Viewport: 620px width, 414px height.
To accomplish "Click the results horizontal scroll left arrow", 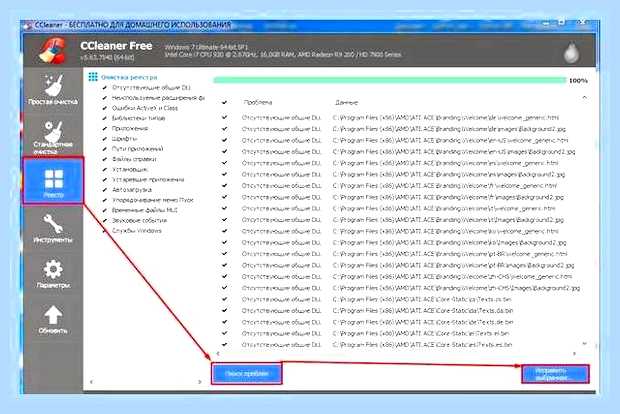I will coord(218,354).
